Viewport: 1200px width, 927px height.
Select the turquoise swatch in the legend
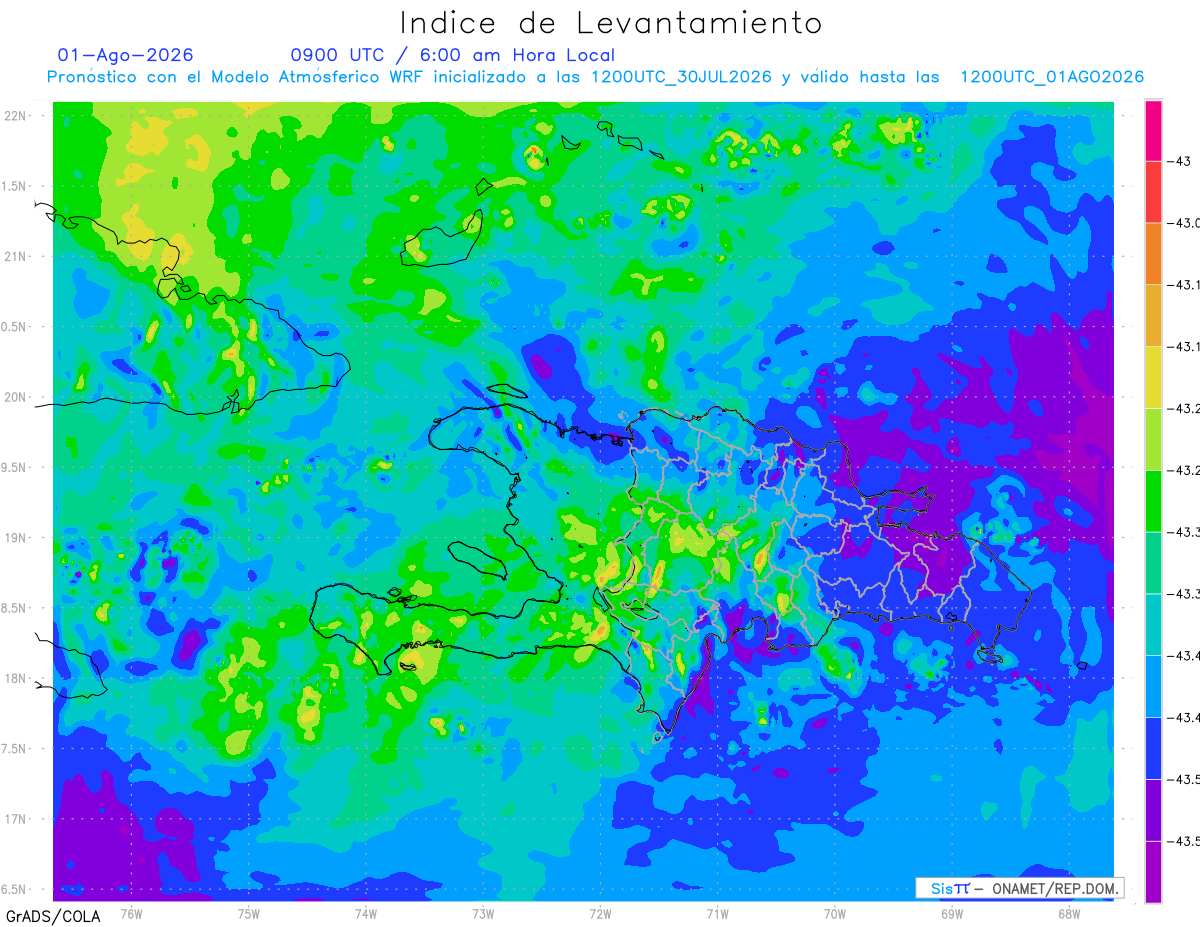pos(1153,624)
